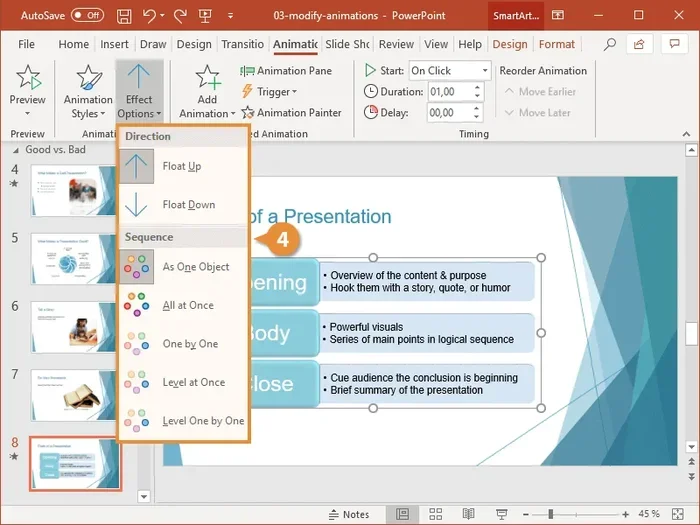Open Add Animation dropdown
This screenshot has width=700, height=525.
[207, 92]
